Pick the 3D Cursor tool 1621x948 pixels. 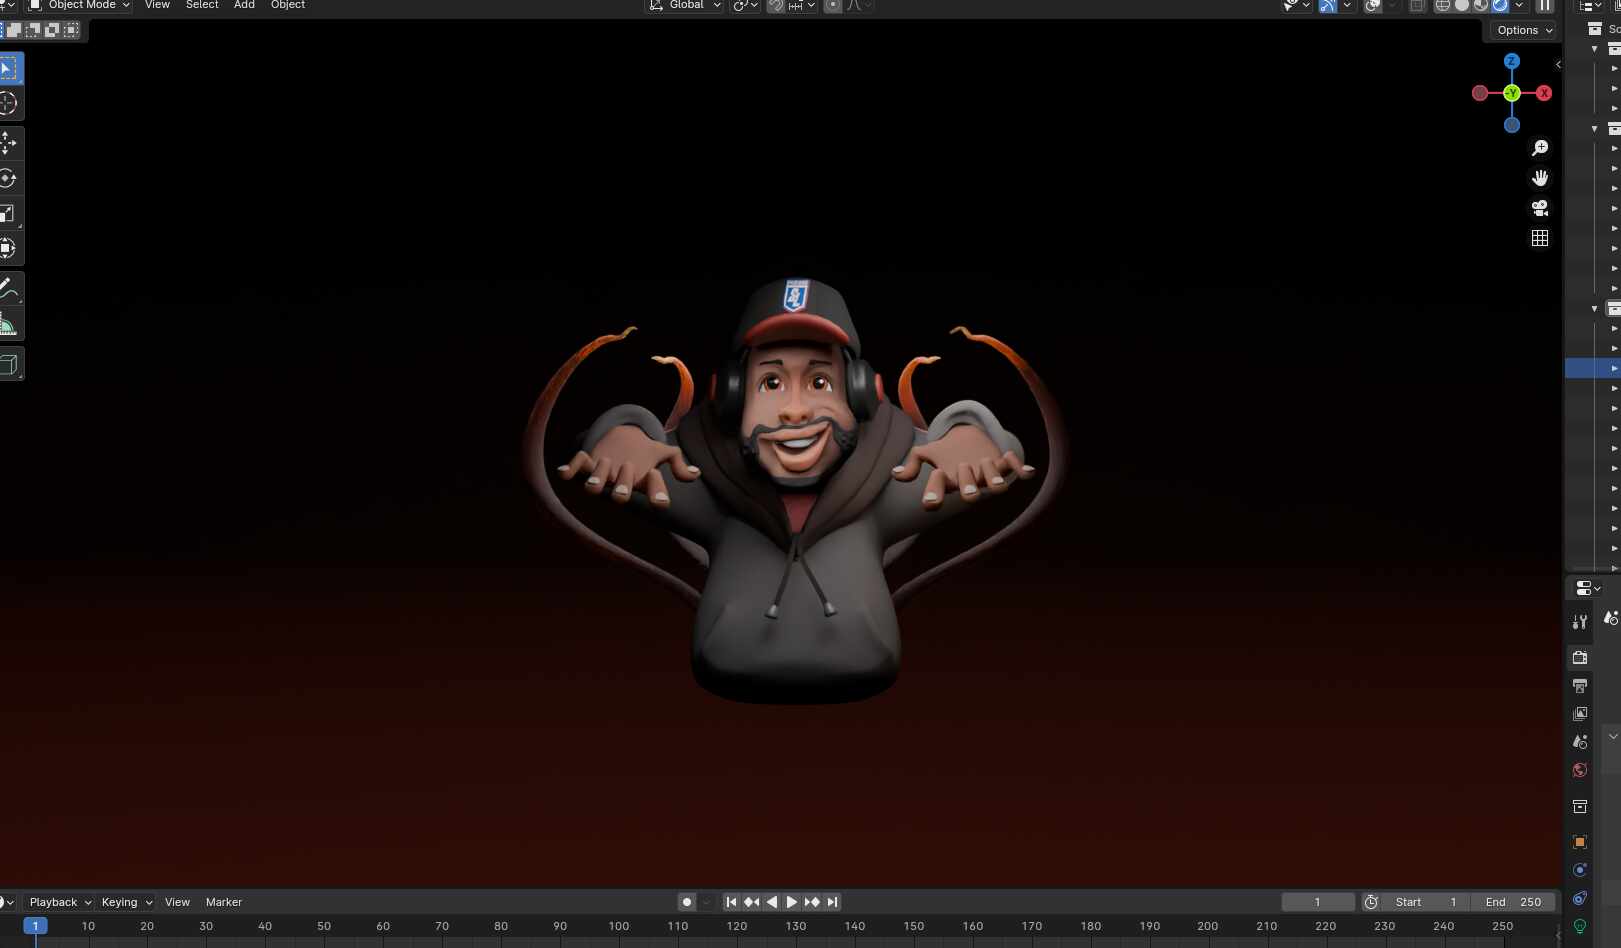point(8,103)
